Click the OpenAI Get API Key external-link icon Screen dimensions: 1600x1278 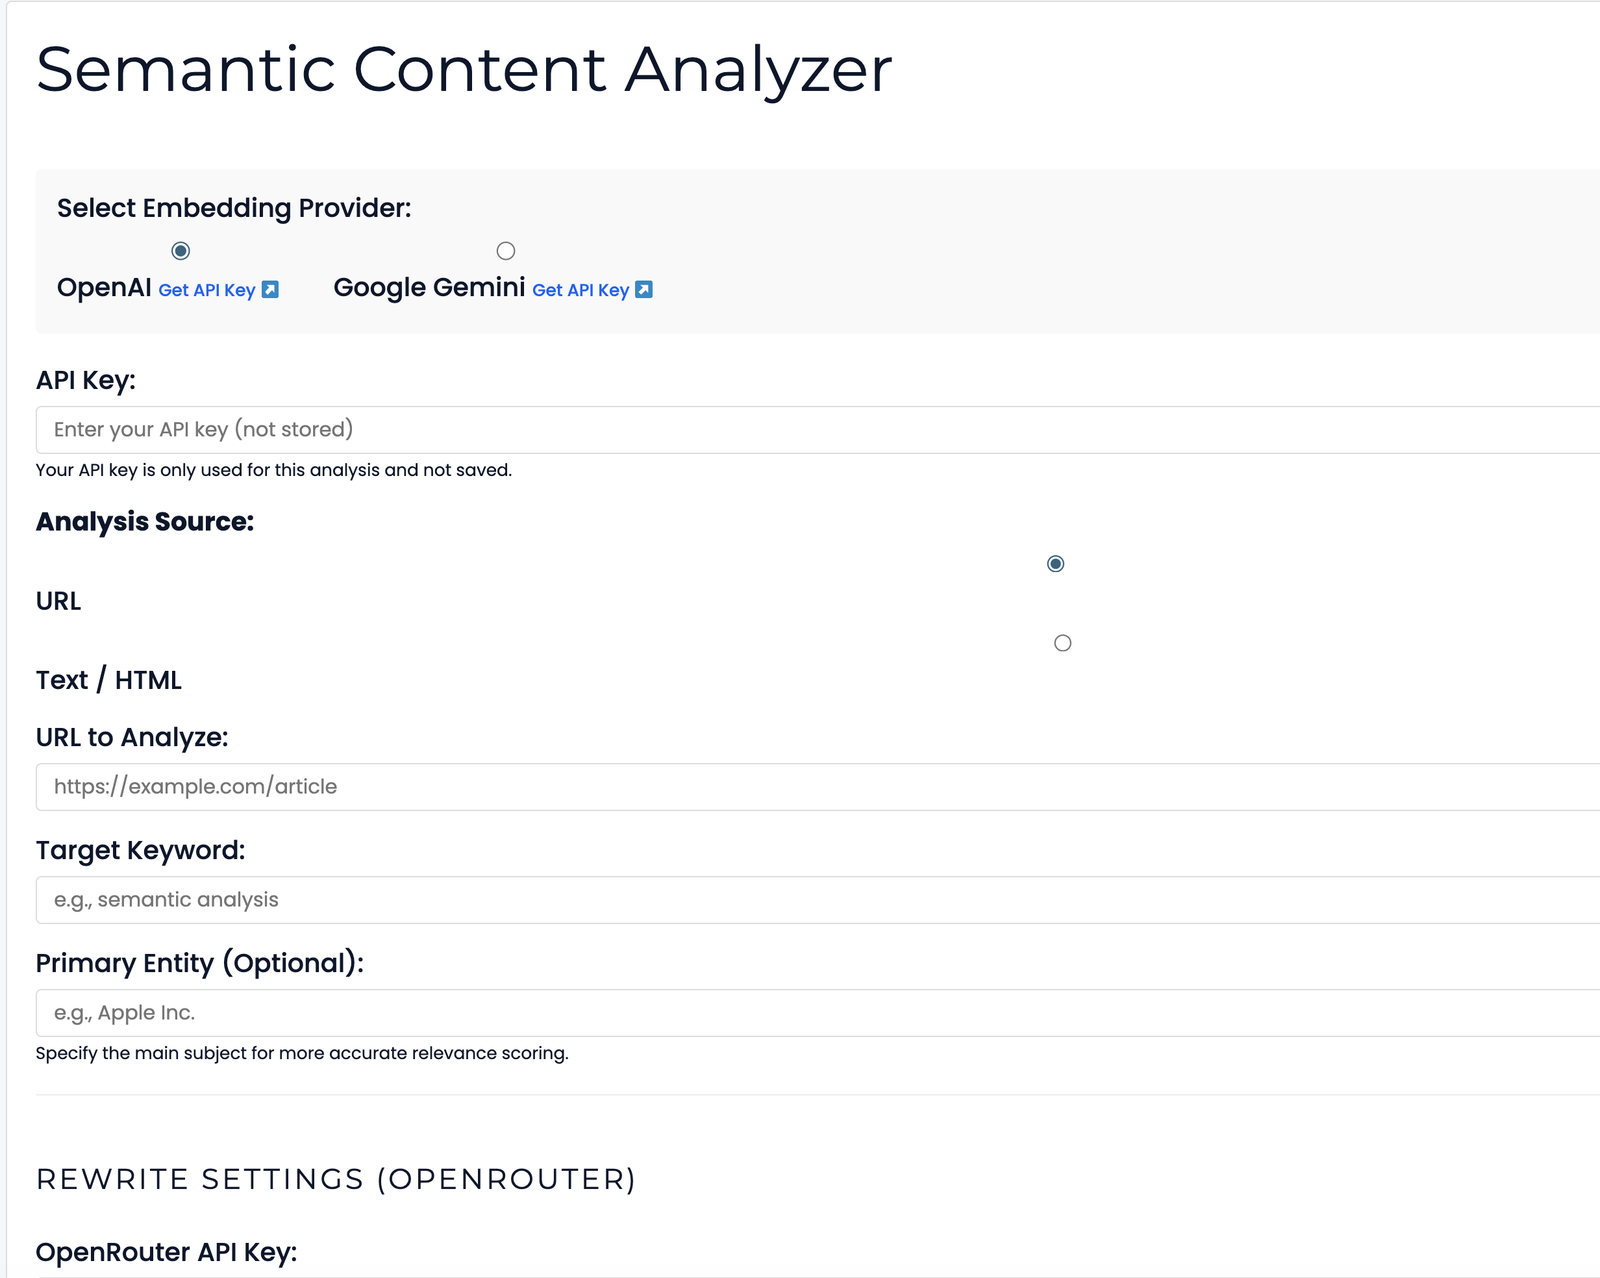269,290
